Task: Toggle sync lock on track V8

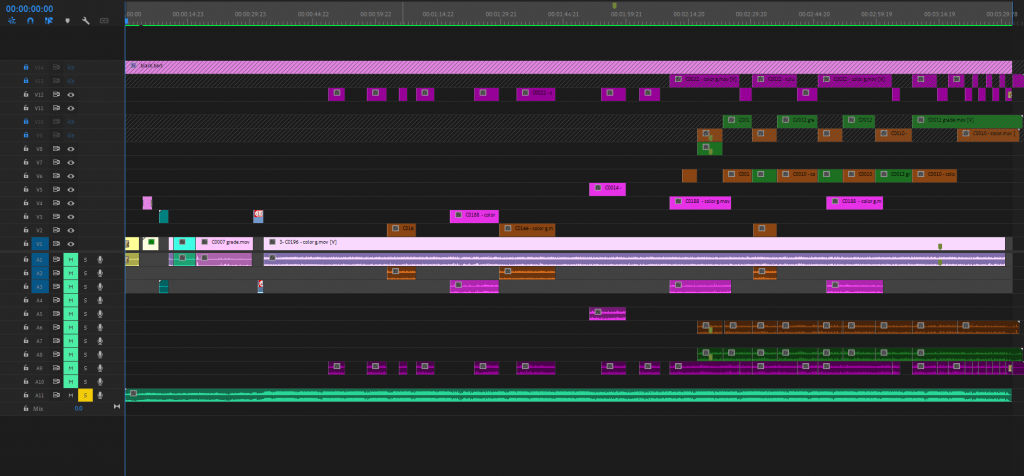Action: click(57, 148)
